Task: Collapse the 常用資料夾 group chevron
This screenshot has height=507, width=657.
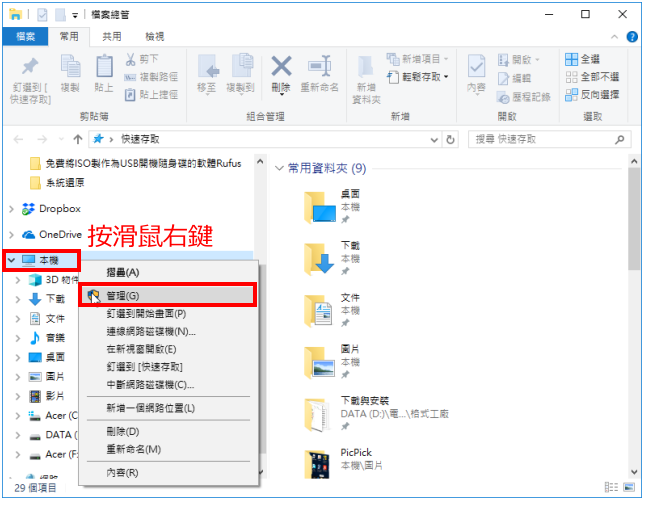Action: 279,168
